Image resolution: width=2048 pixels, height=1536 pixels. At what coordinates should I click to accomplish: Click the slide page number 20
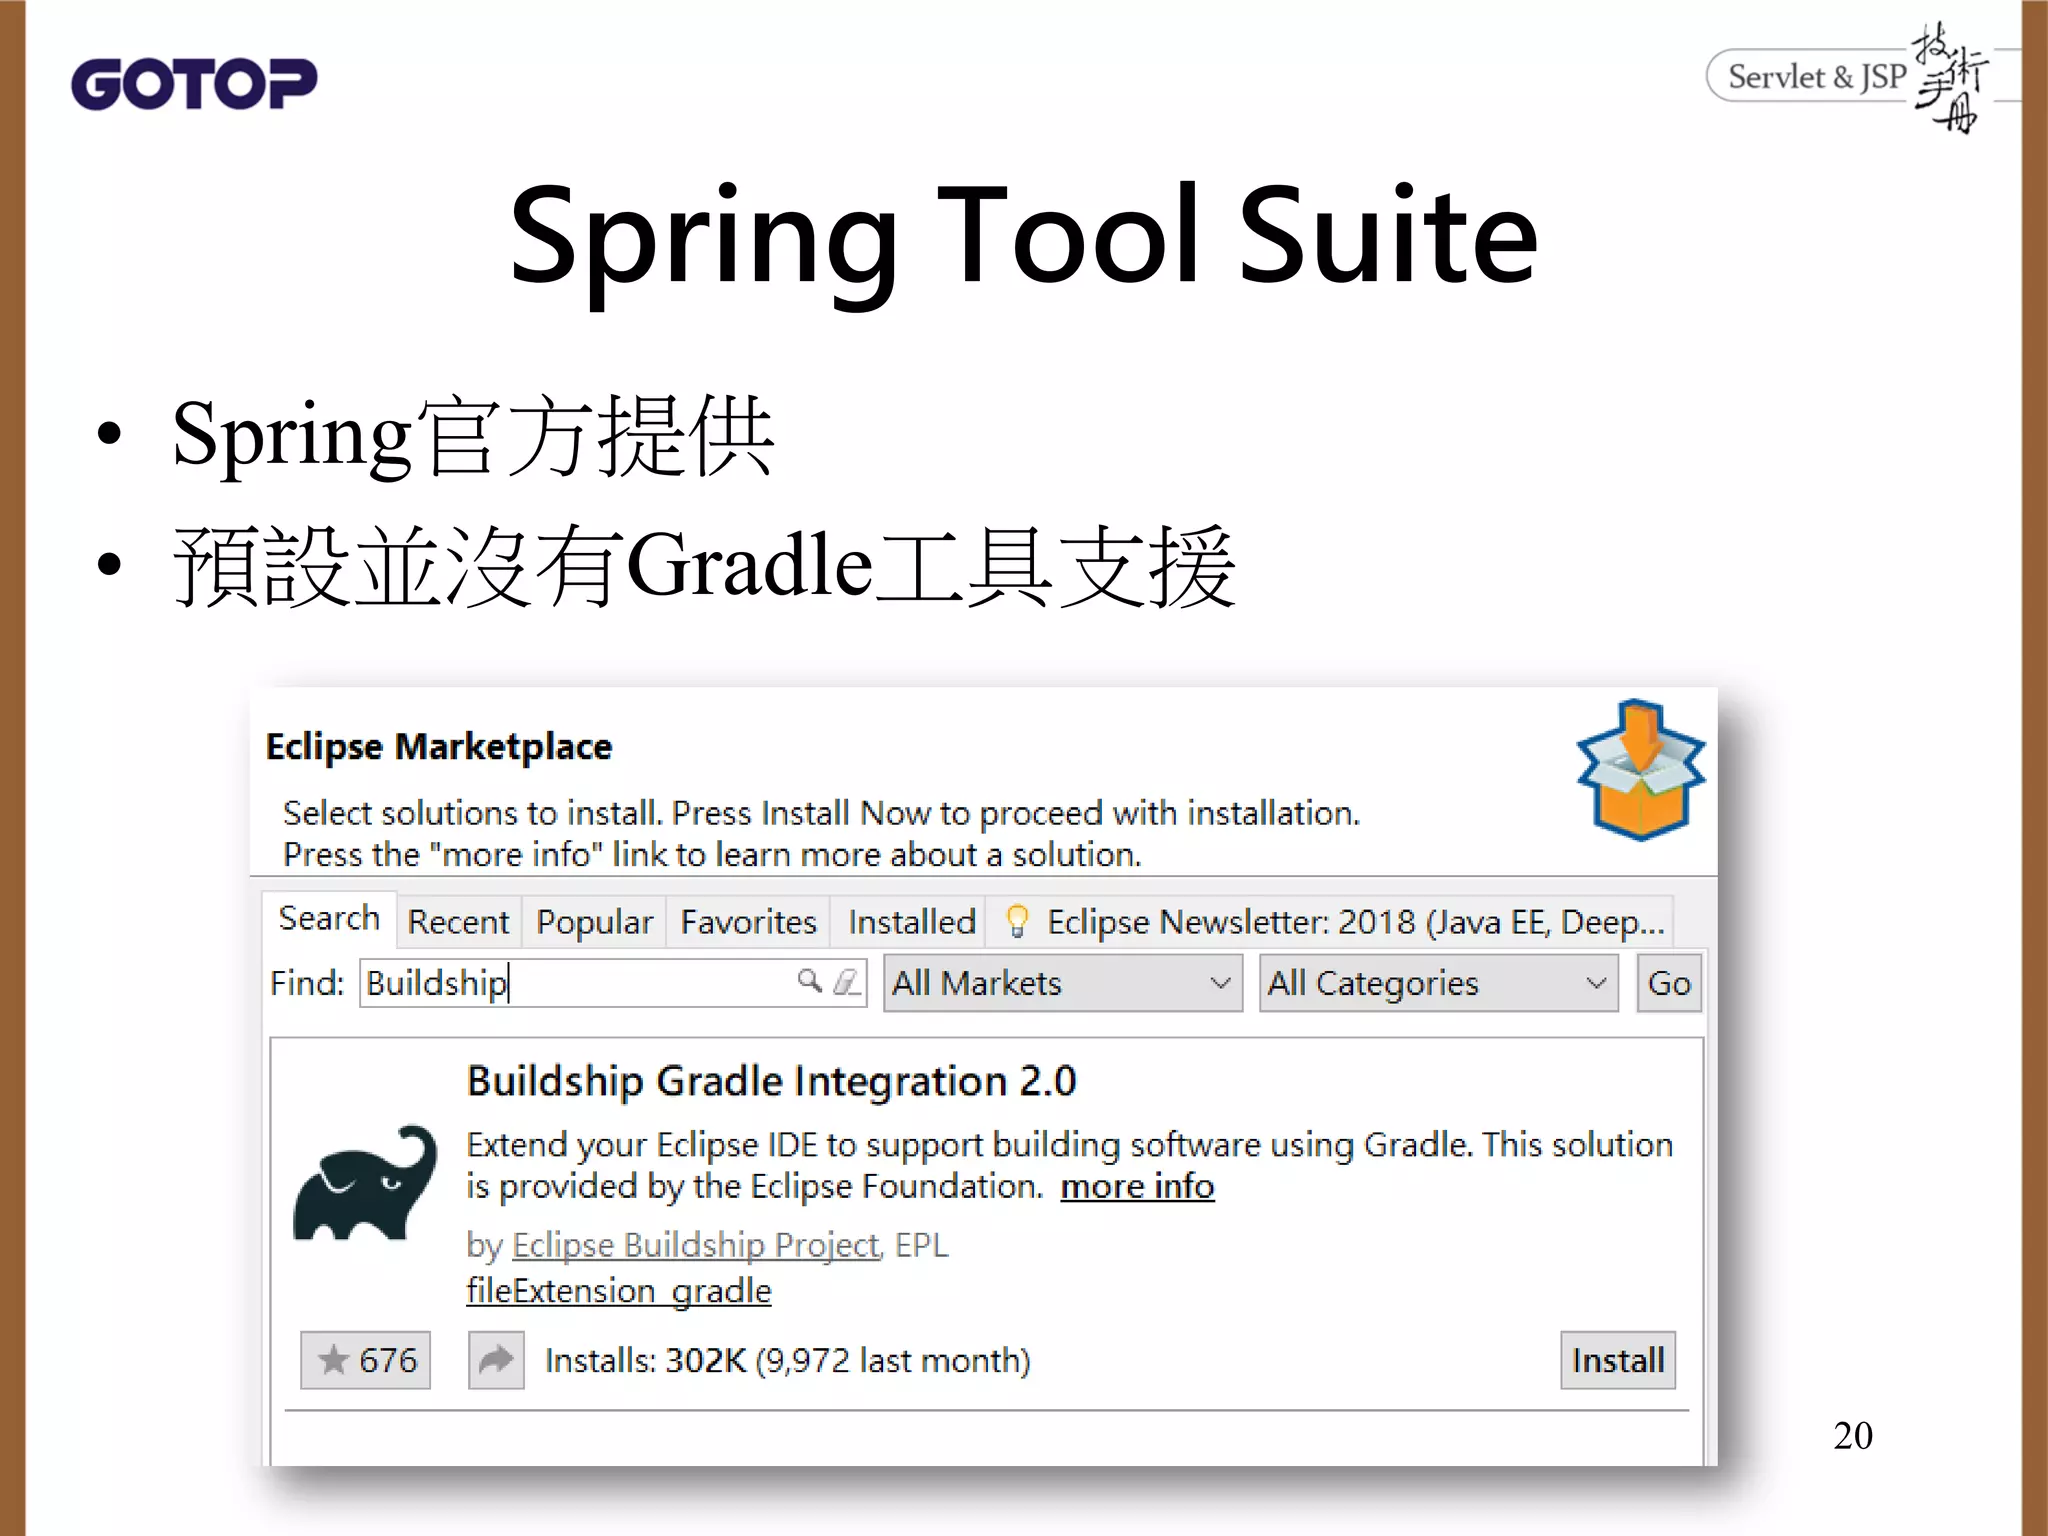click(x=1853, y=1435)
